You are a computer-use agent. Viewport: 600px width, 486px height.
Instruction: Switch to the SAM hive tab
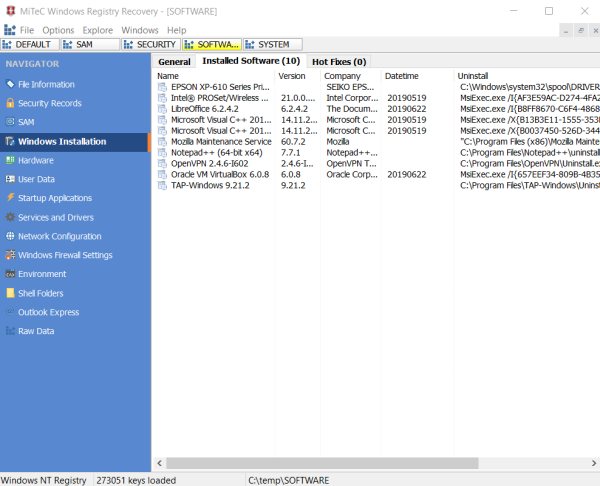90,44
